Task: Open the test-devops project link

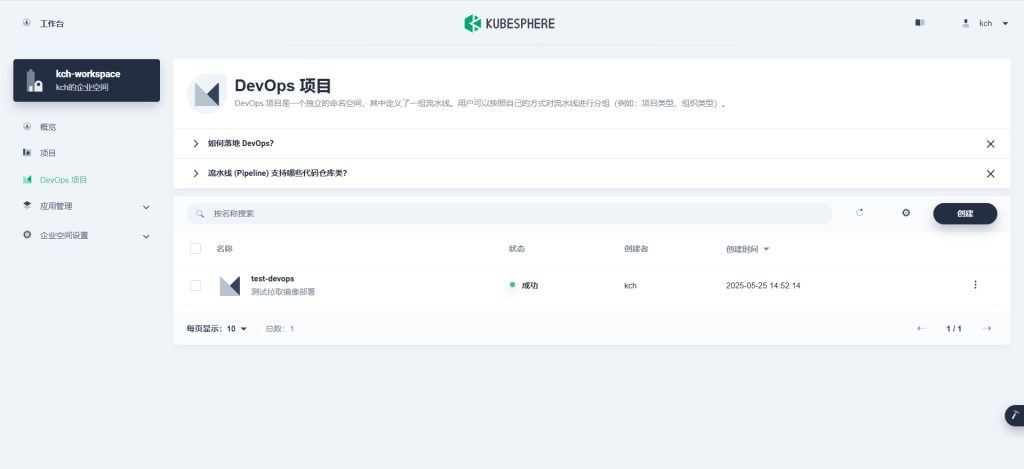Action: click(x=272, y=279)
